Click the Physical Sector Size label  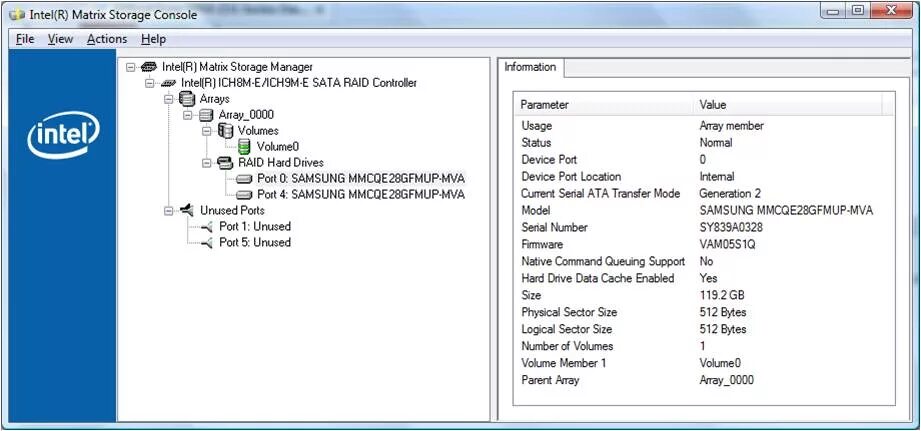tap(569, 312)
